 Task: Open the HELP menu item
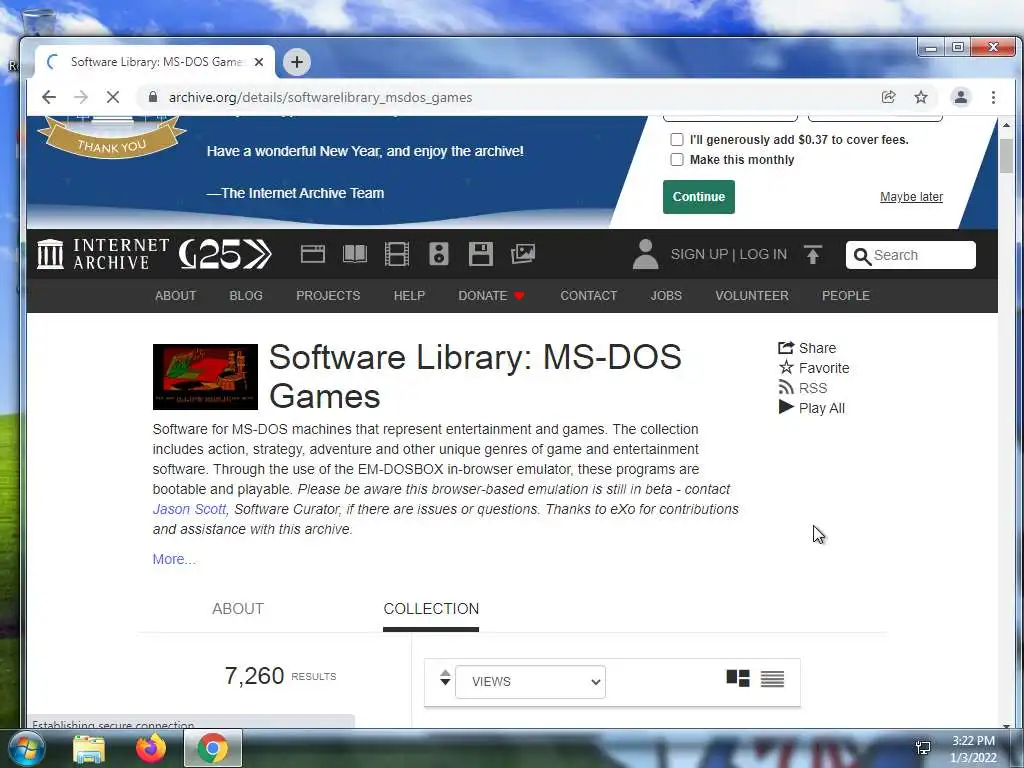tap(409, 296)
